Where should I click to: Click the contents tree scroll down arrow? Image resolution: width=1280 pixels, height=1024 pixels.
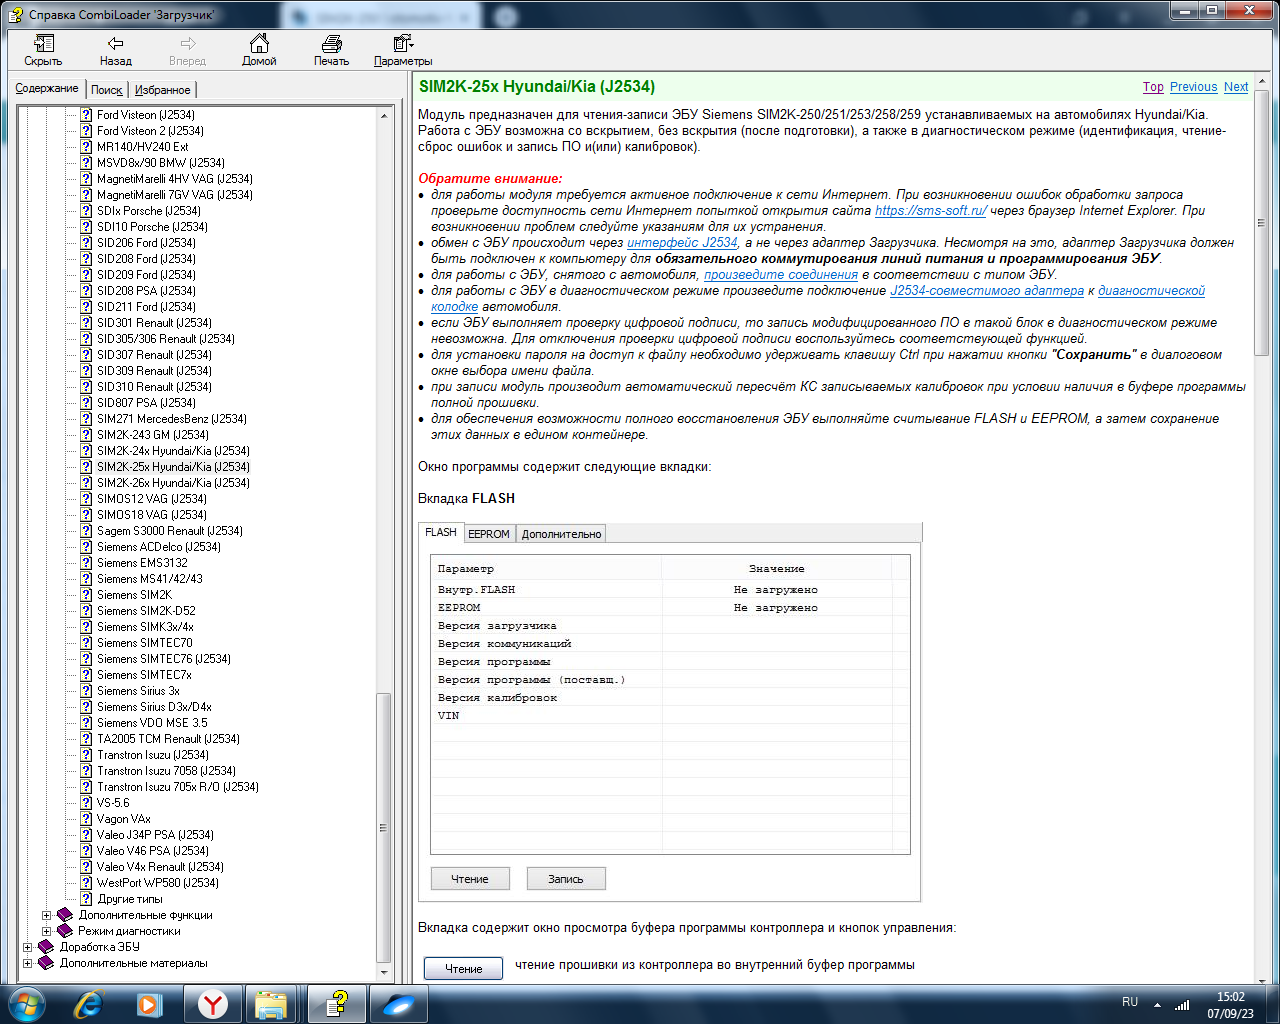(x=384, y=971)
